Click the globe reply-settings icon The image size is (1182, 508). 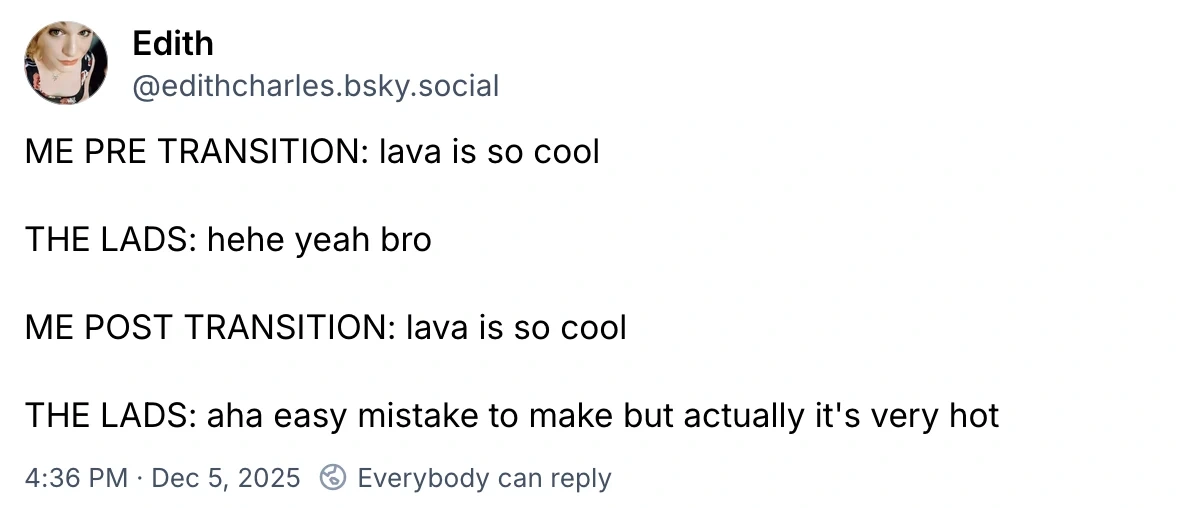pos(332,478)
